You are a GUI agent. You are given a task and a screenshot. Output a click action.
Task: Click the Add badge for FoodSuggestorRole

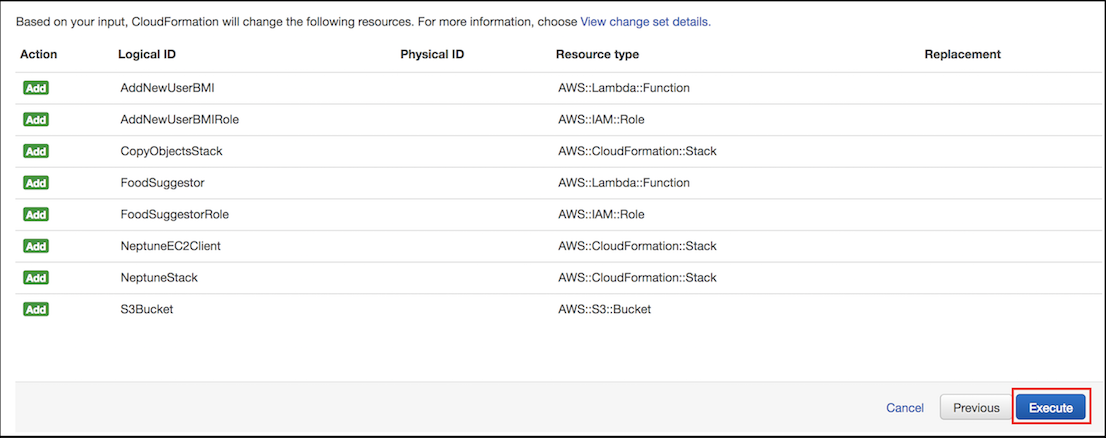pos(36,214)
